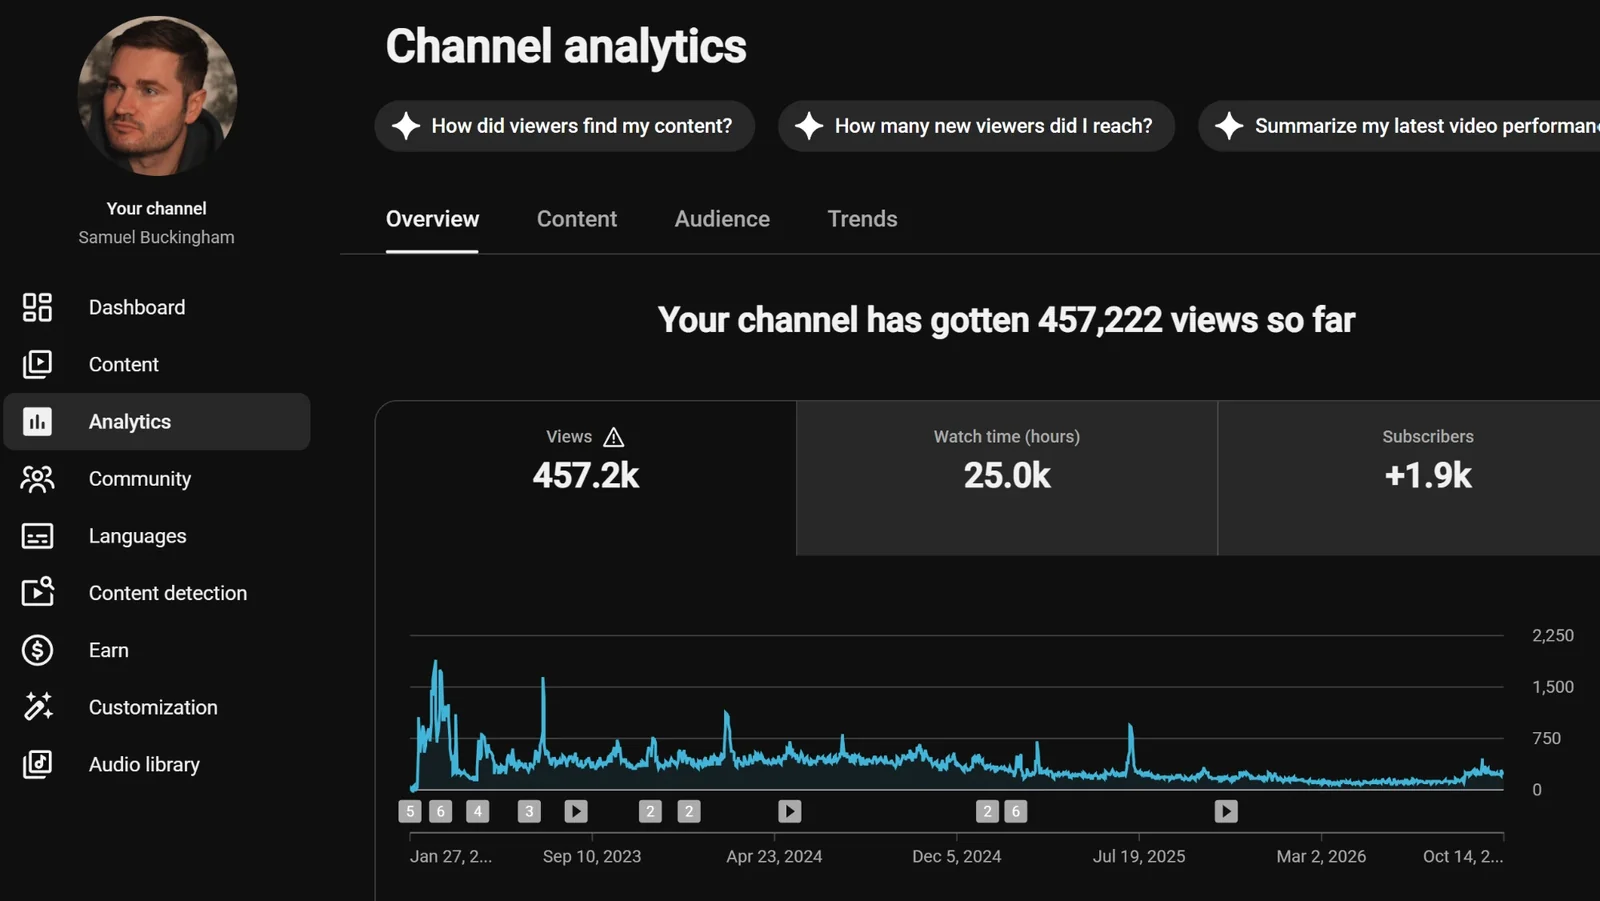Click the 'Mar 2, 2026' axis label
The height and width of the screenshot is (901, 1600).
(x=1321, y=856)
